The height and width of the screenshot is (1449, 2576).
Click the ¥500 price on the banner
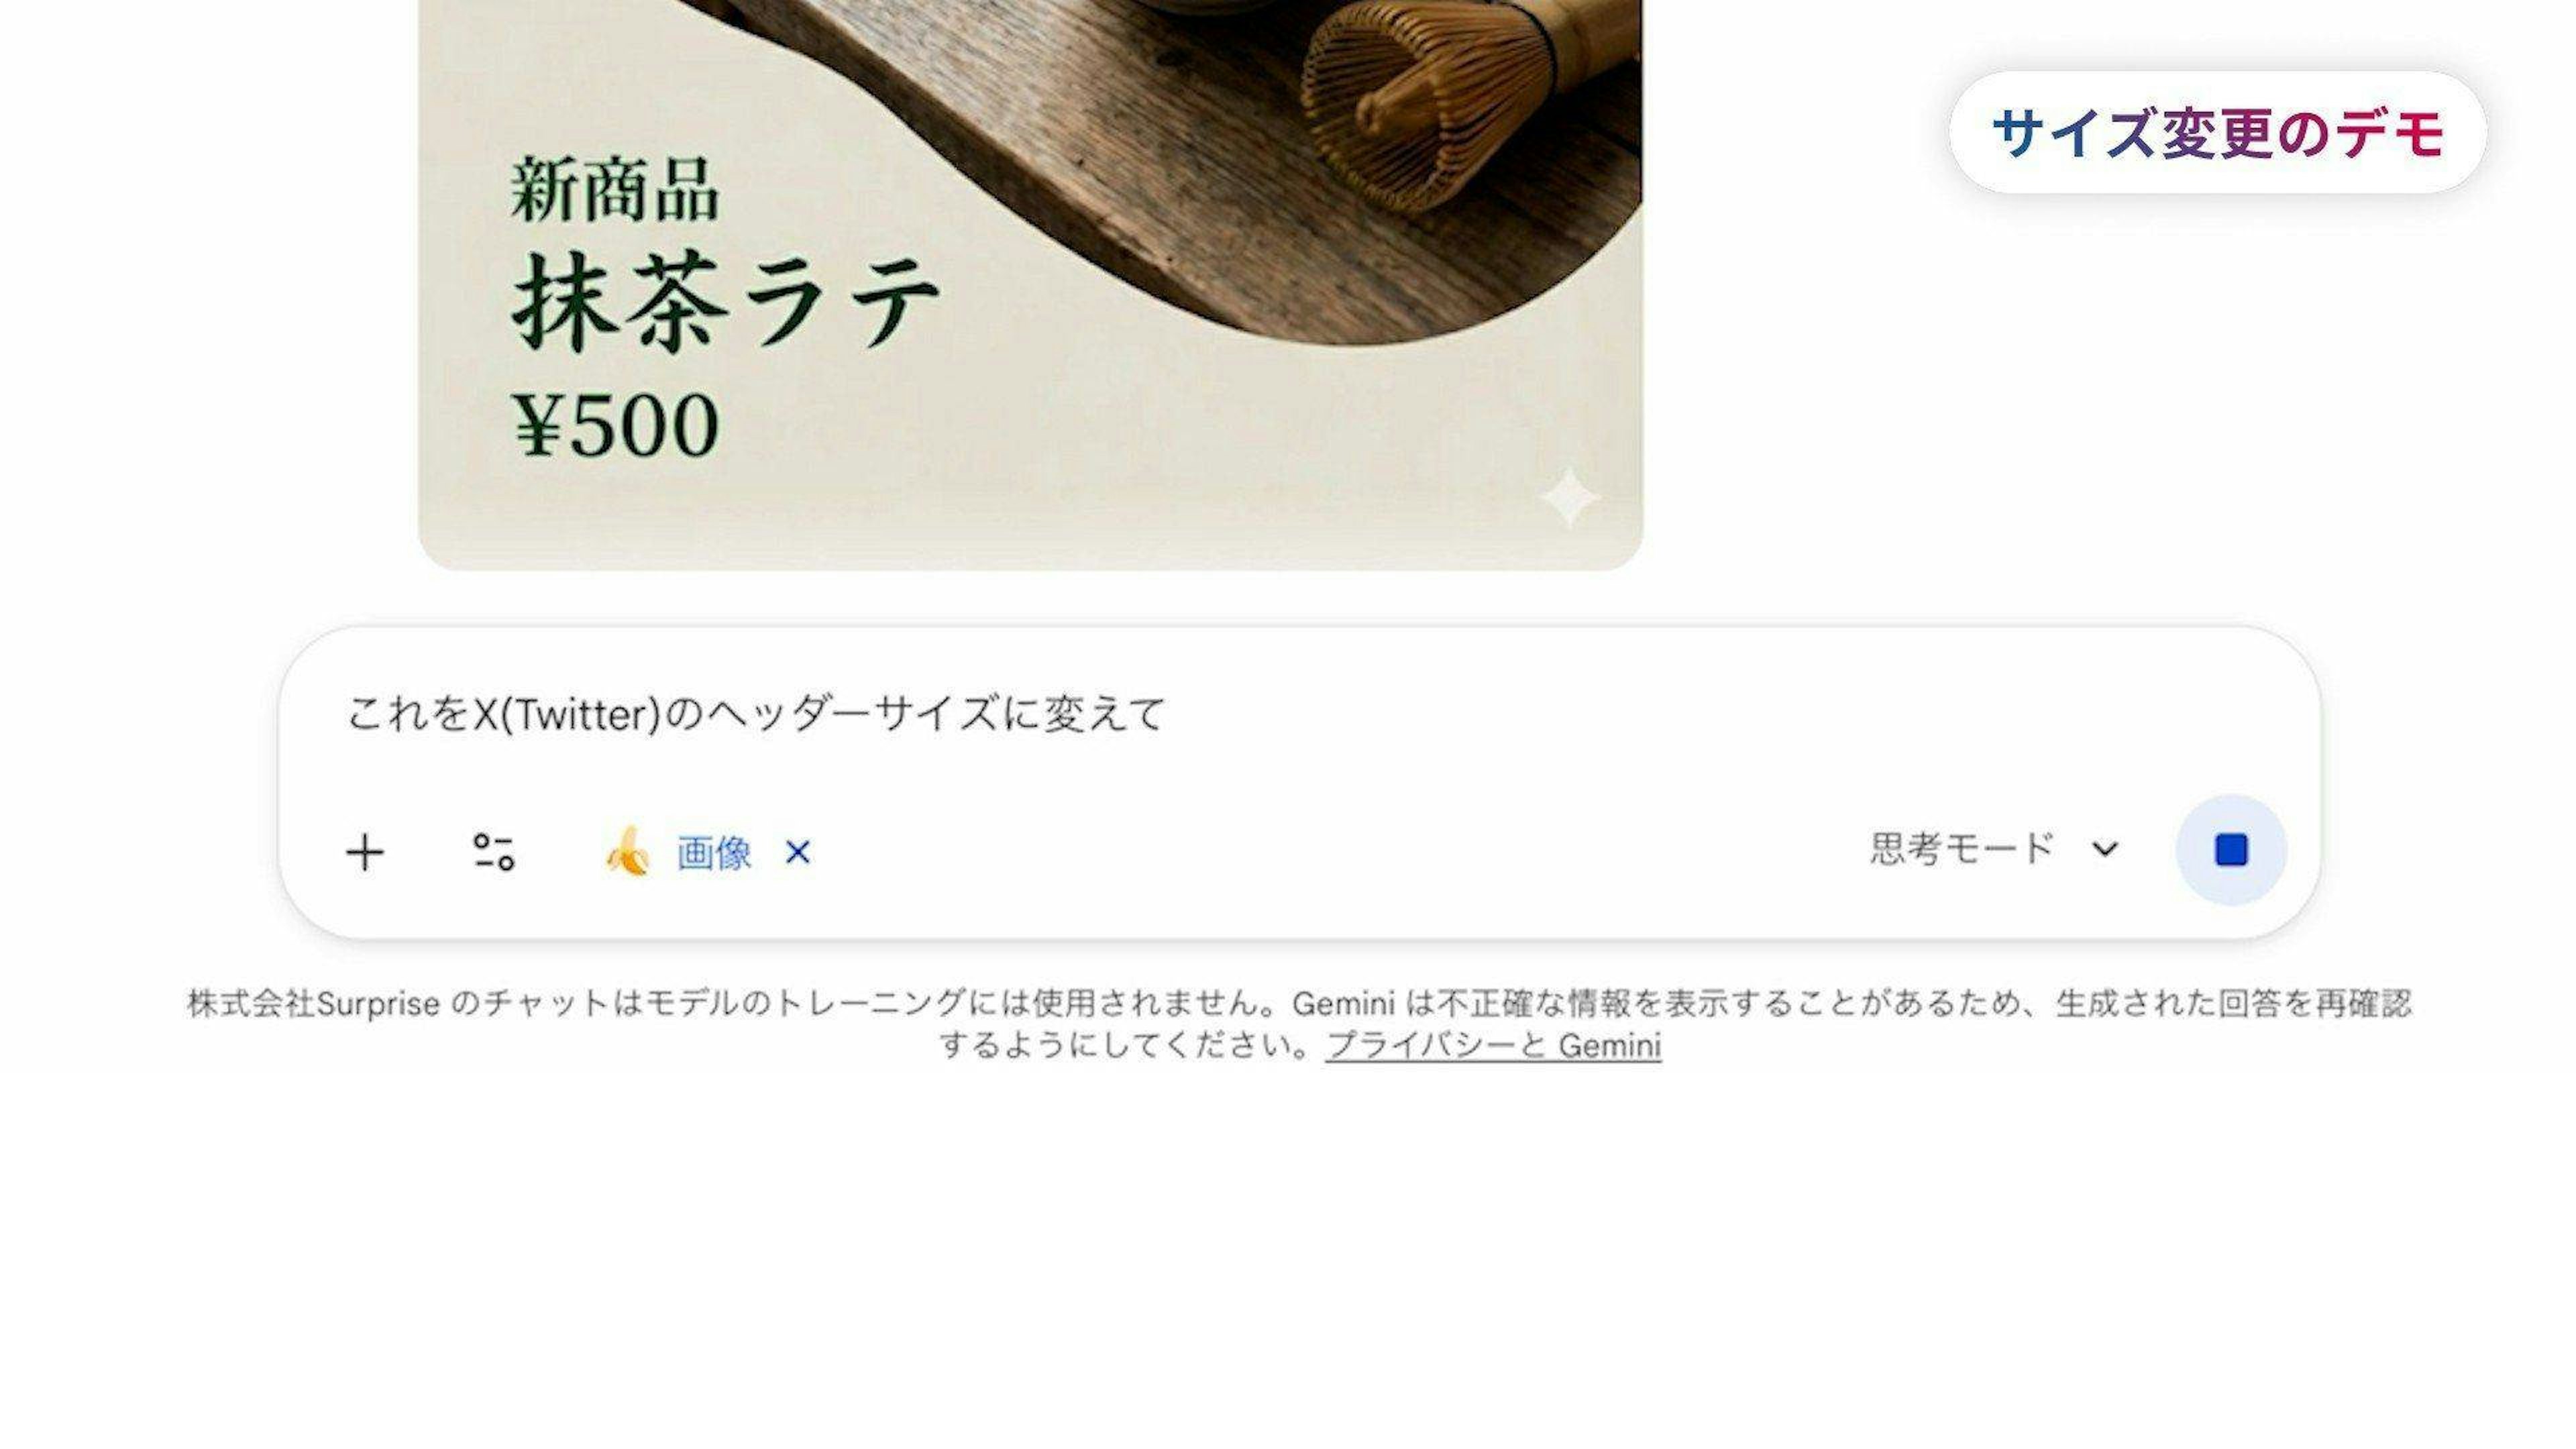point(615,425)
